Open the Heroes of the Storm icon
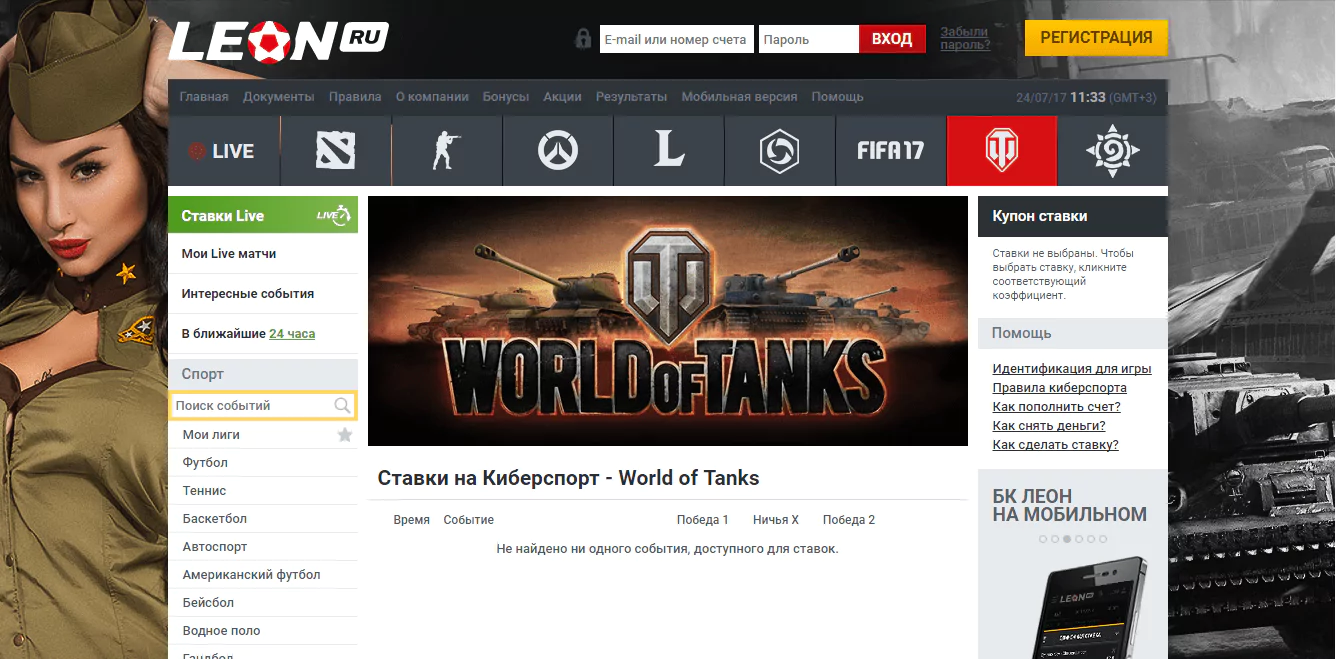Viewport: 1338px width, 659px height. point(780,151)
